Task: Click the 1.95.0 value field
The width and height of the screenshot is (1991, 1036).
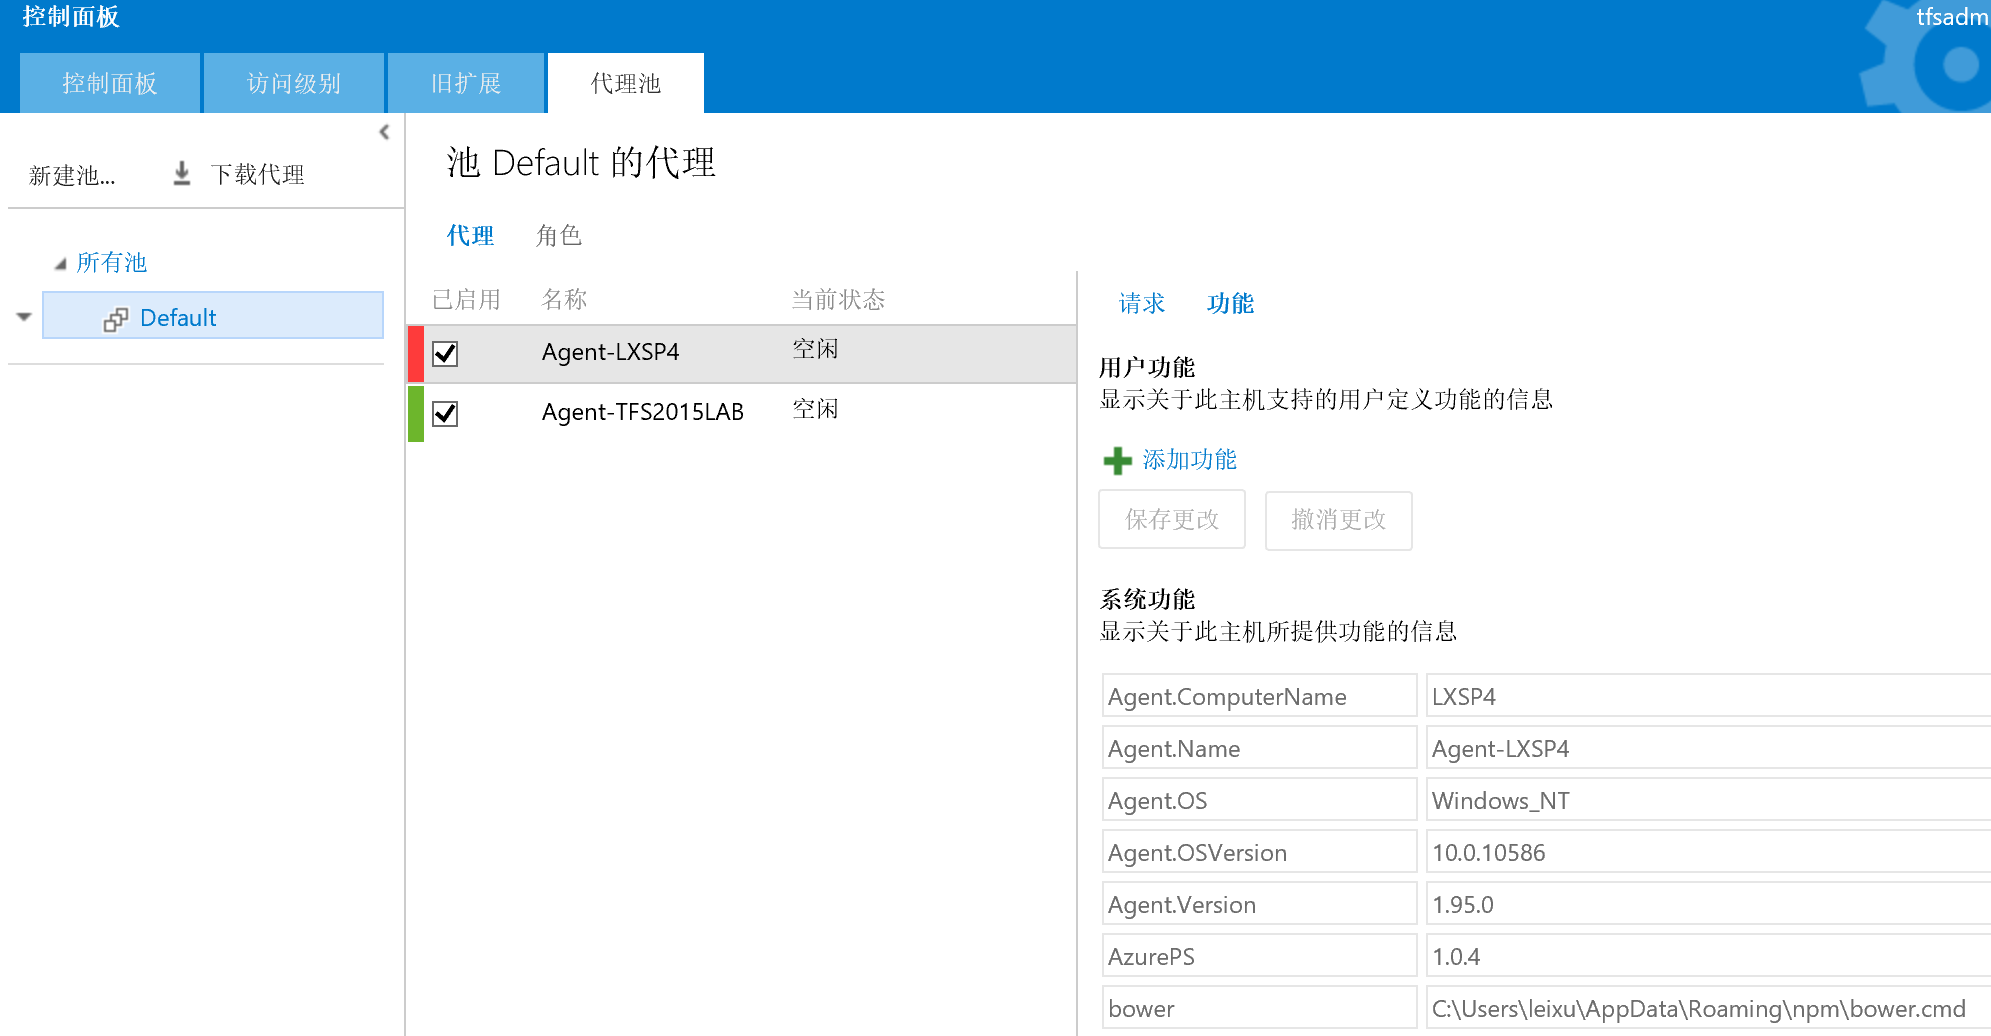Action: 1708,904
